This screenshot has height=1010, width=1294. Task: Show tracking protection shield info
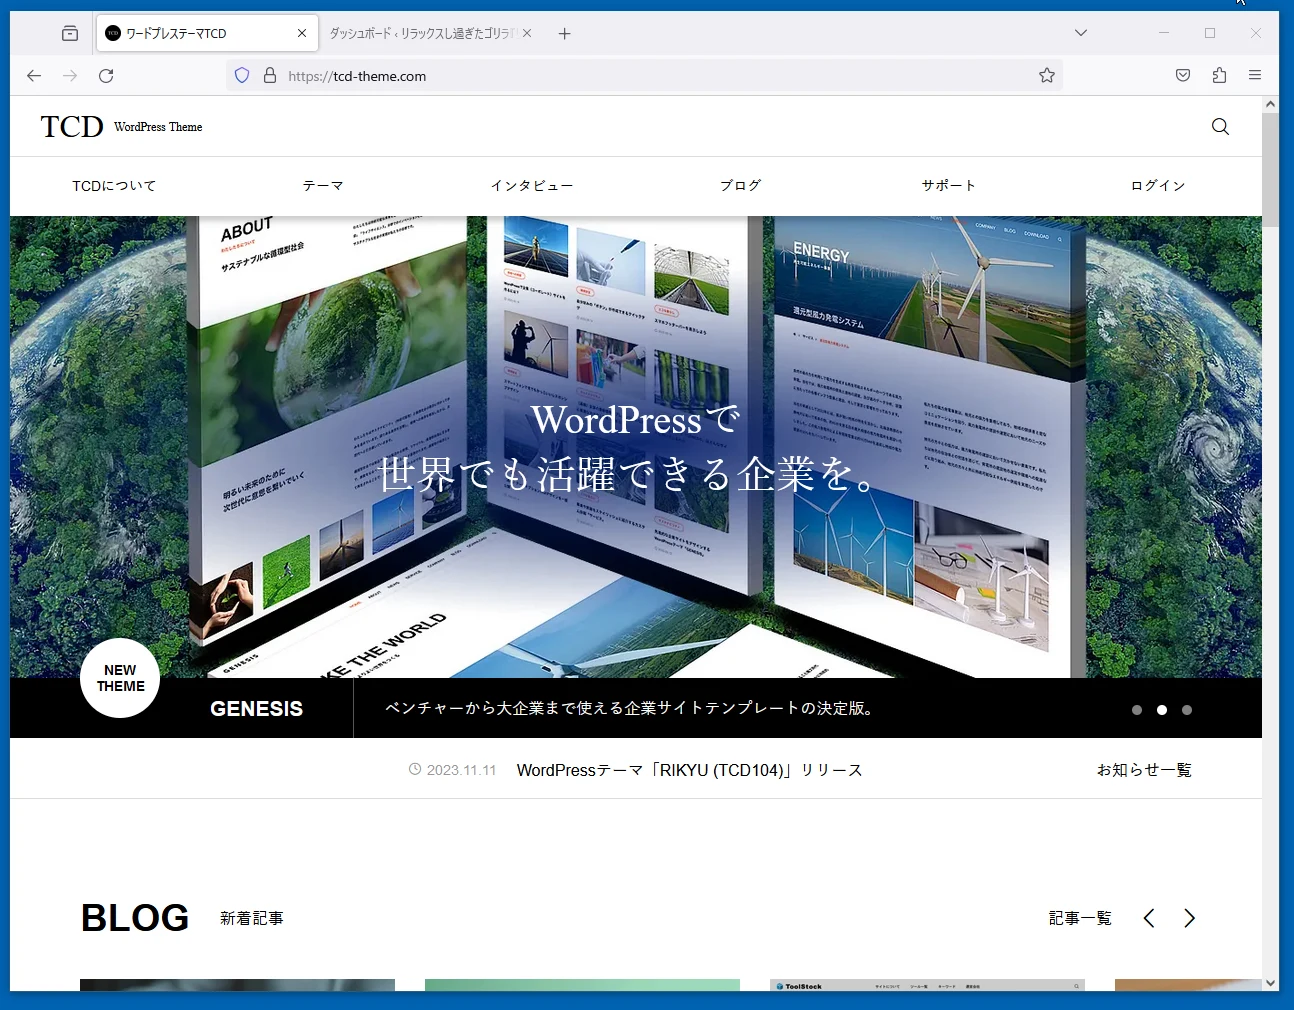click(242, 76)
